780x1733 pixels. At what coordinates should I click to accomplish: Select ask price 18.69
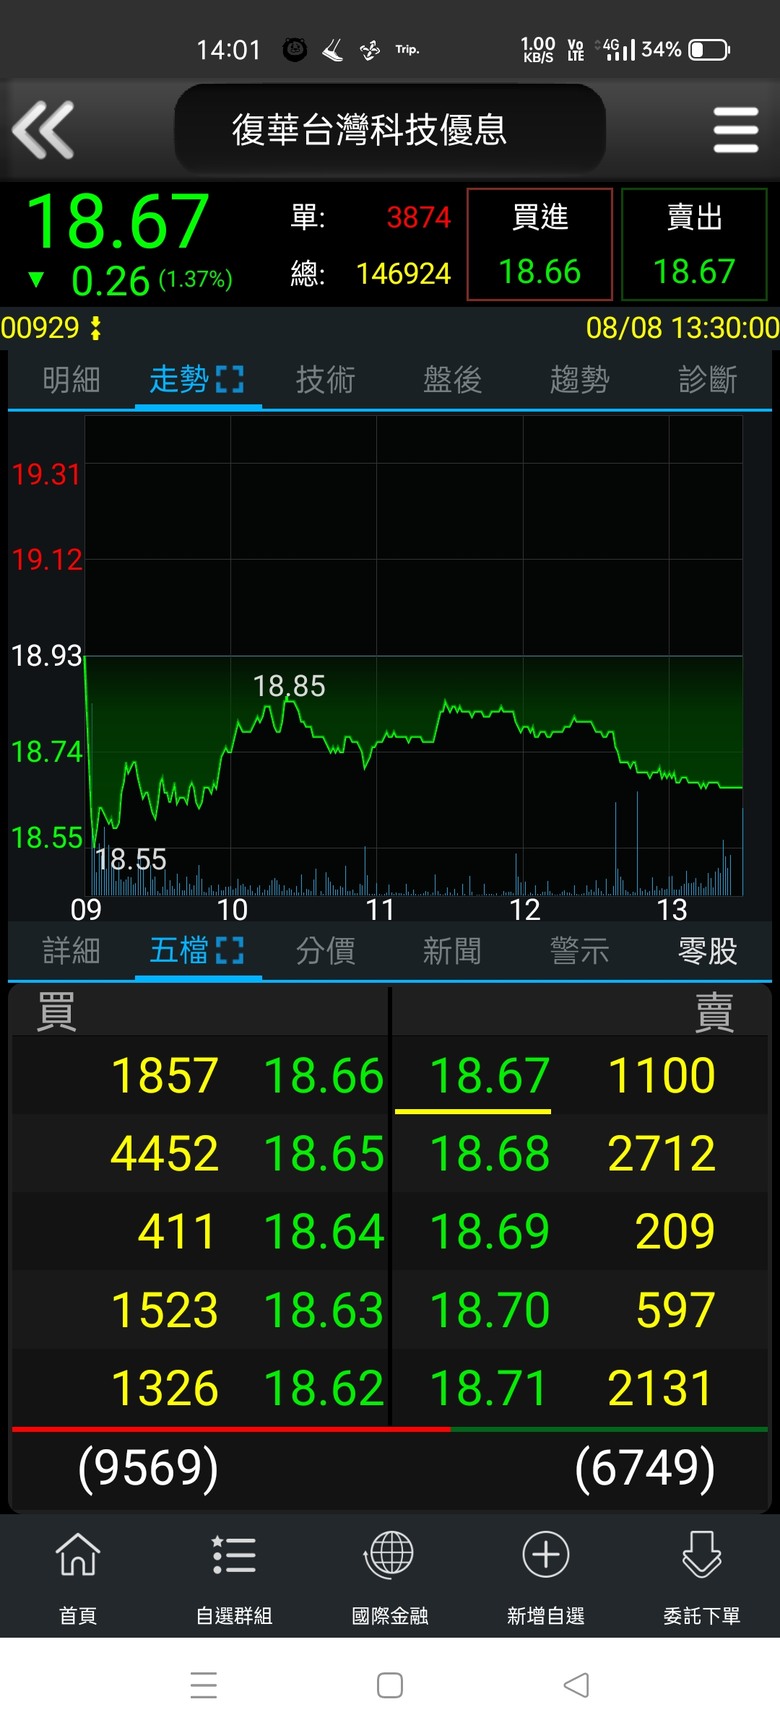point(489,1232)
